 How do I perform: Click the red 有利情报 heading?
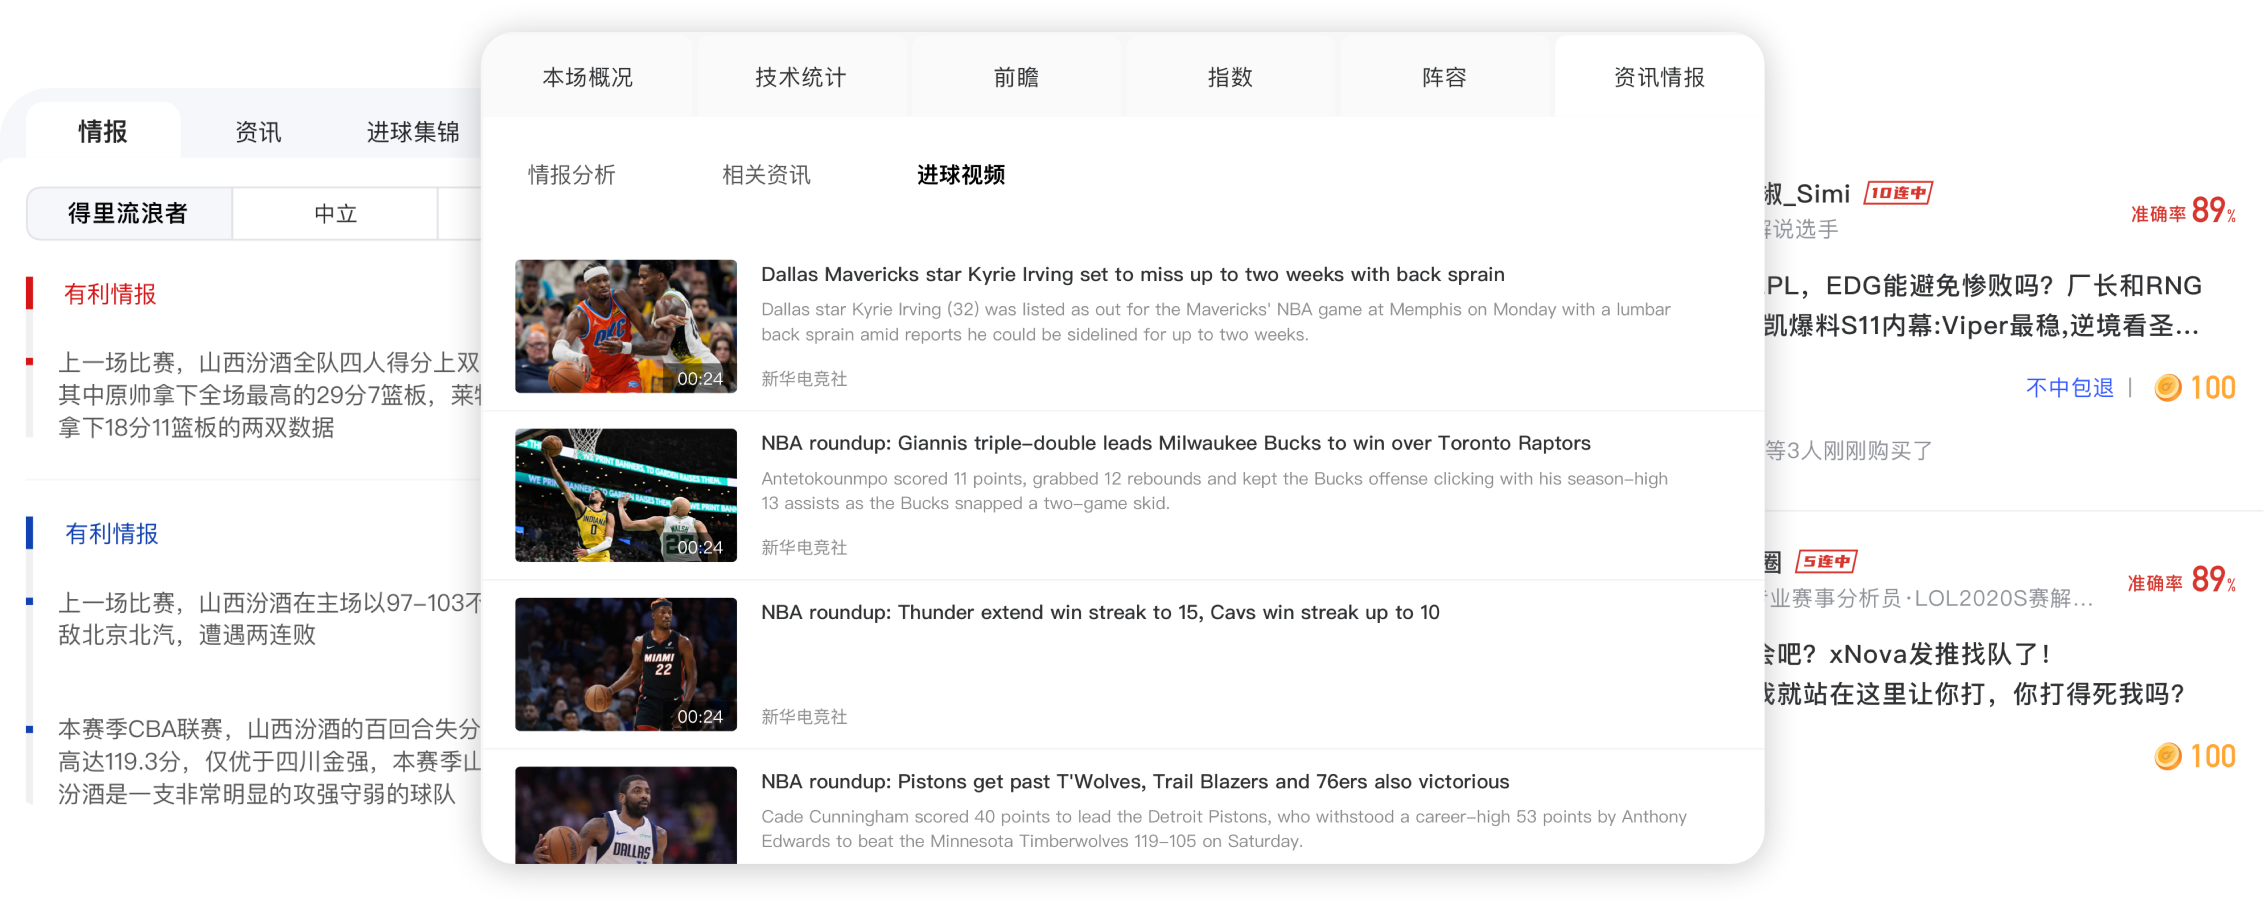pos(110,294)
